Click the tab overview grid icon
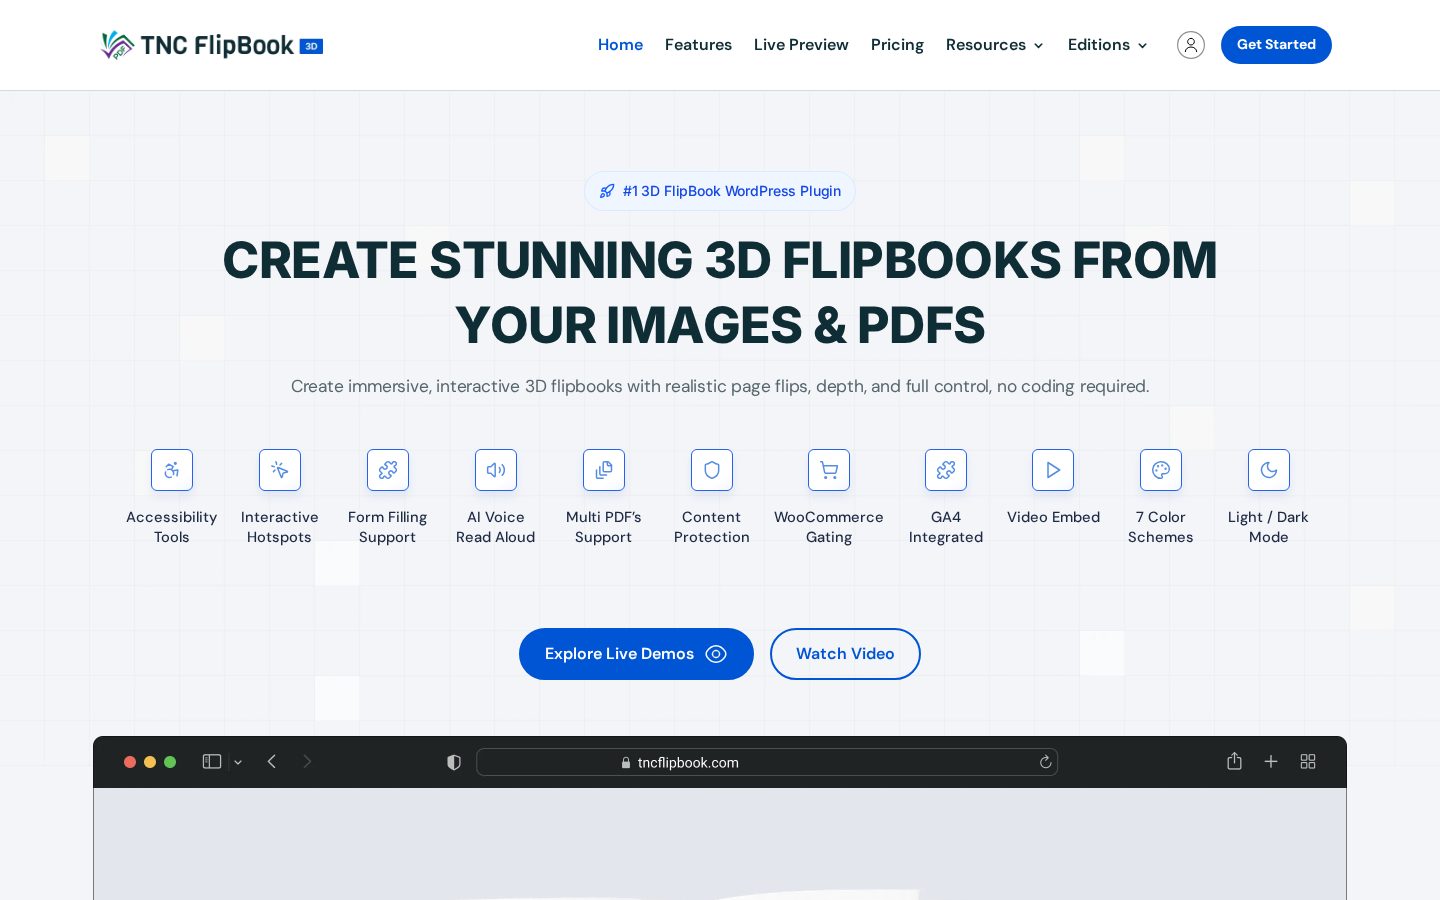 tap(1308, 762)
